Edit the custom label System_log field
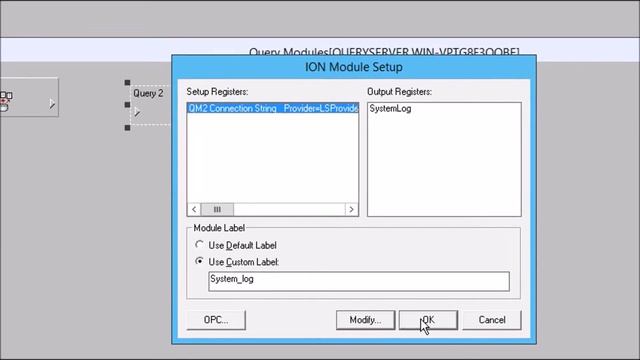 [359, 281]
